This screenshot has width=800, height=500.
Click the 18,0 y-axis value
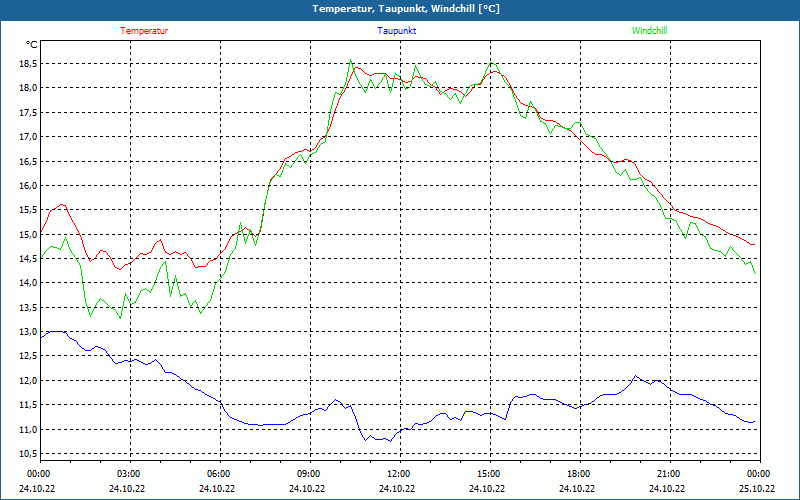(29, 88)
